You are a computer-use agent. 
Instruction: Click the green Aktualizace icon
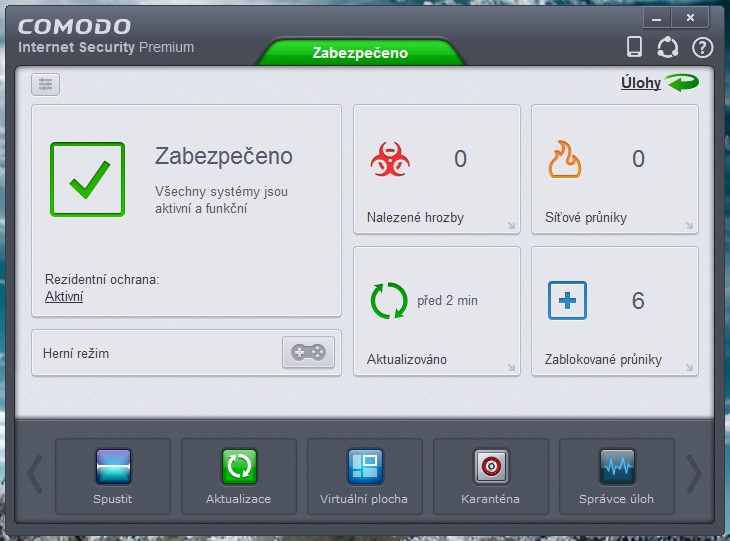239,467
